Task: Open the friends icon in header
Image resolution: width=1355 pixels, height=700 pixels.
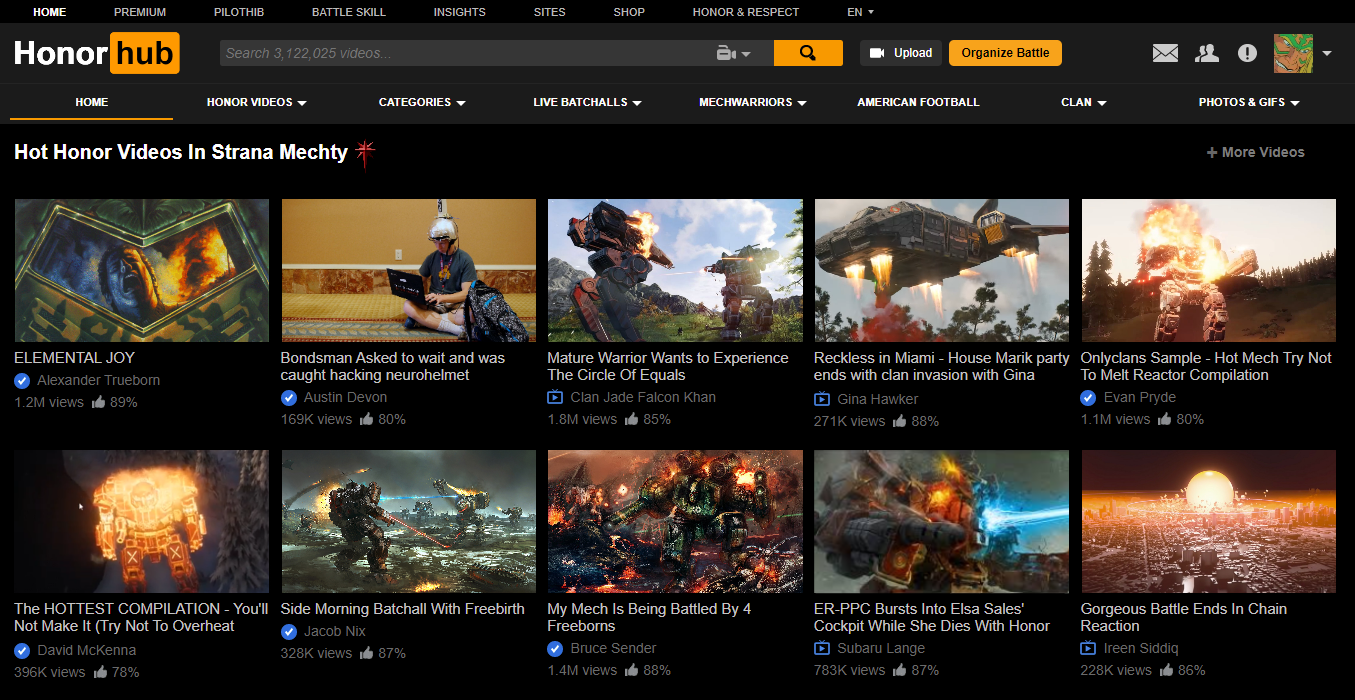Action: point(1207,53)
